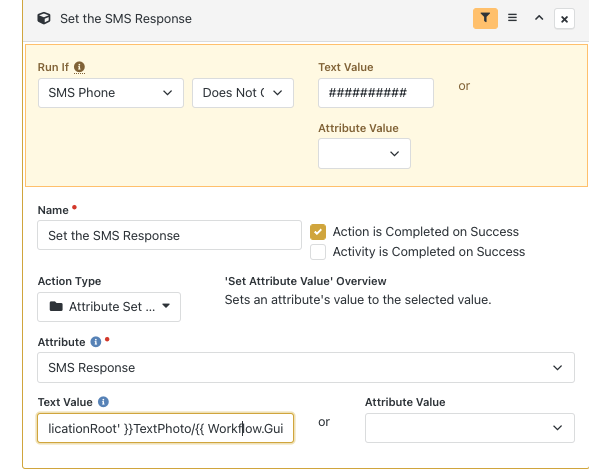The image size is (589, 472).
Task: Open the bottom Attribute Value dropdown
Action: tap(470, 428)
